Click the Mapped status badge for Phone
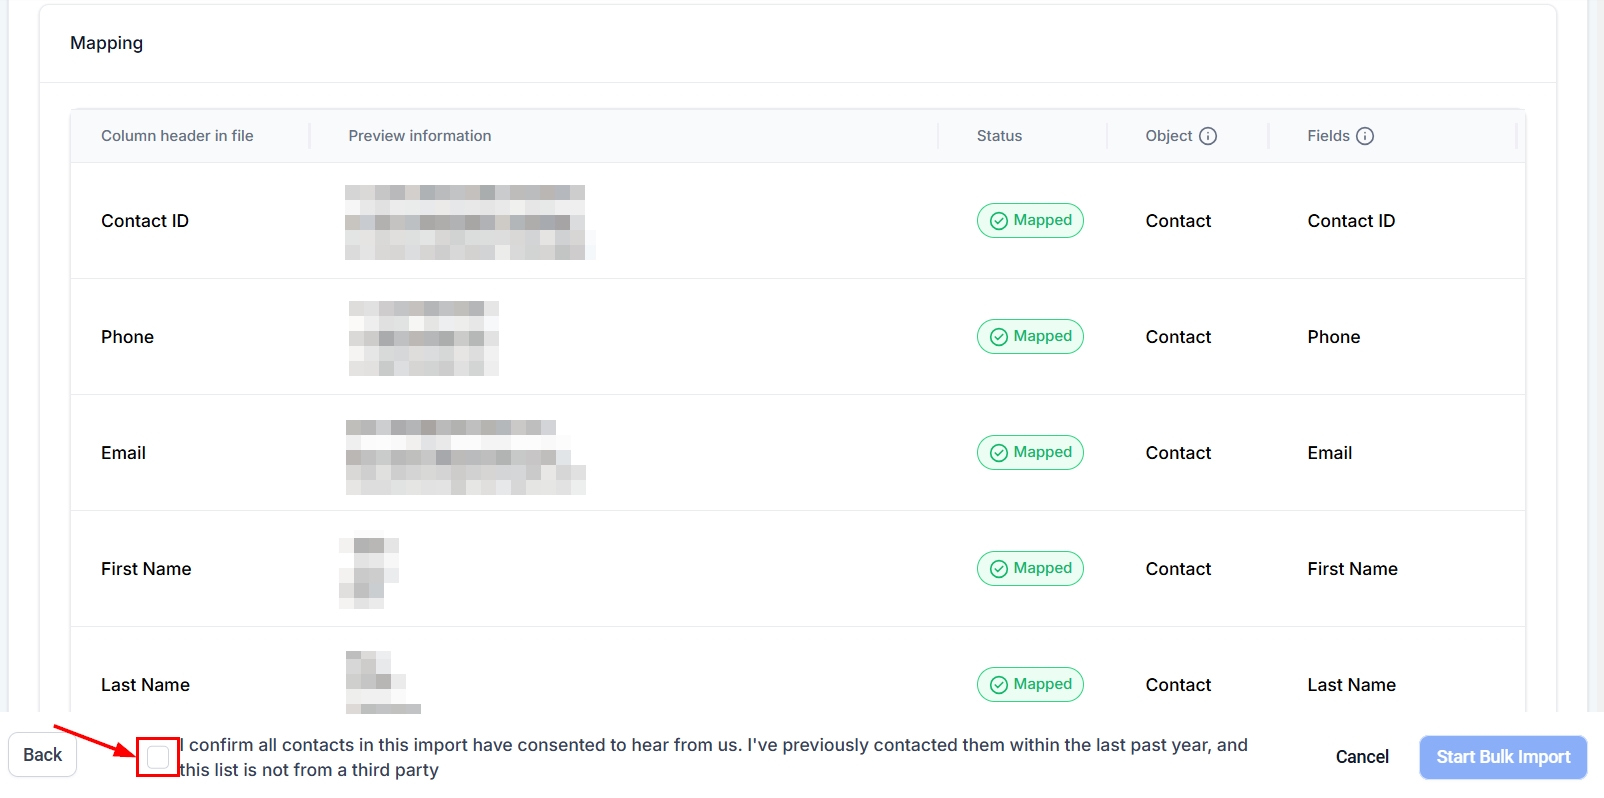Image resolution: width=1604 pixels, height=798 pixels. point(1030,337)
